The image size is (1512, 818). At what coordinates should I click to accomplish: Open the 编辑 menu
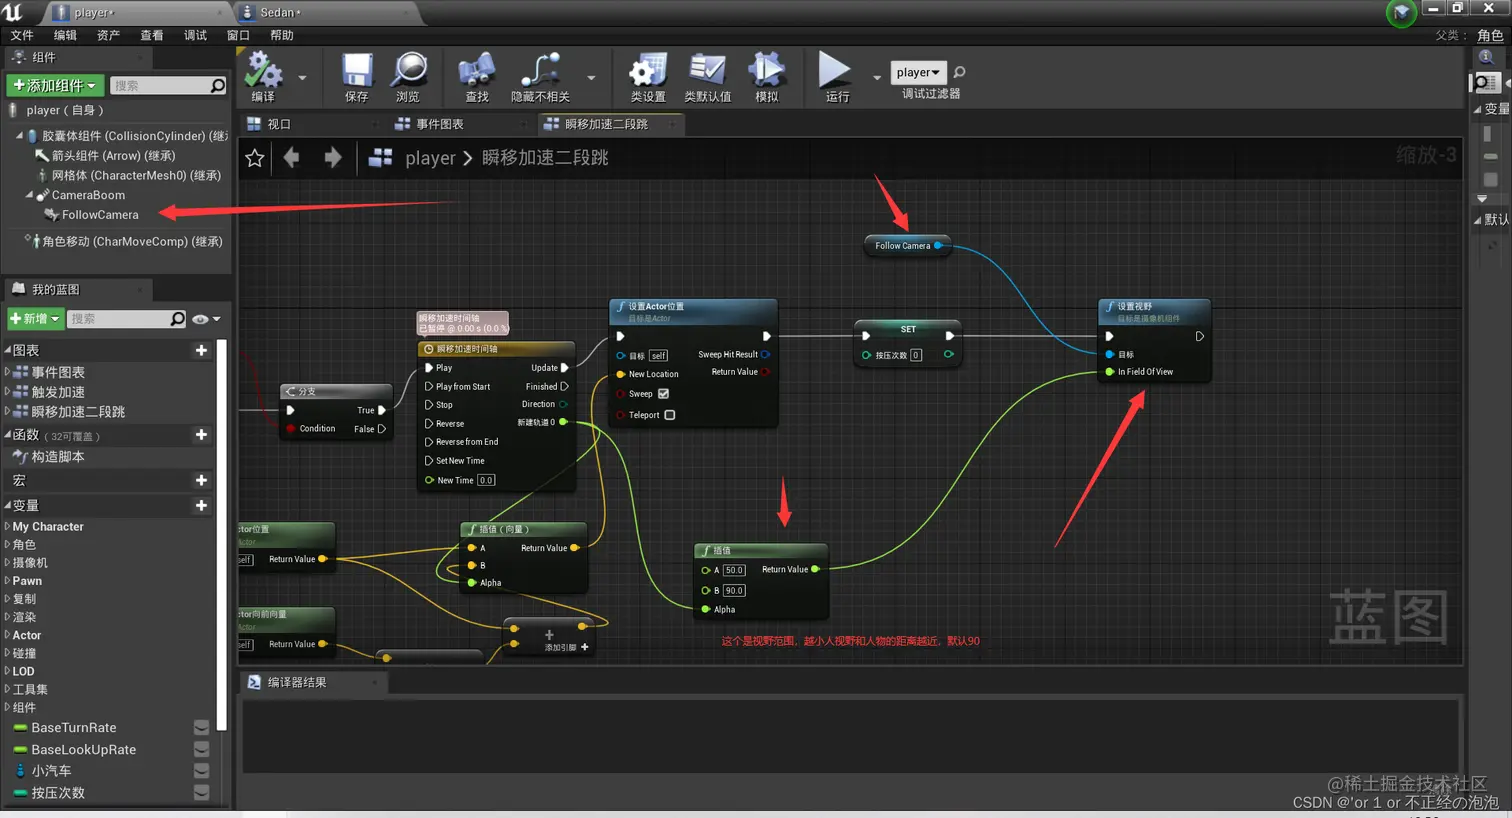pyautogui.click(x=65, y=35)
